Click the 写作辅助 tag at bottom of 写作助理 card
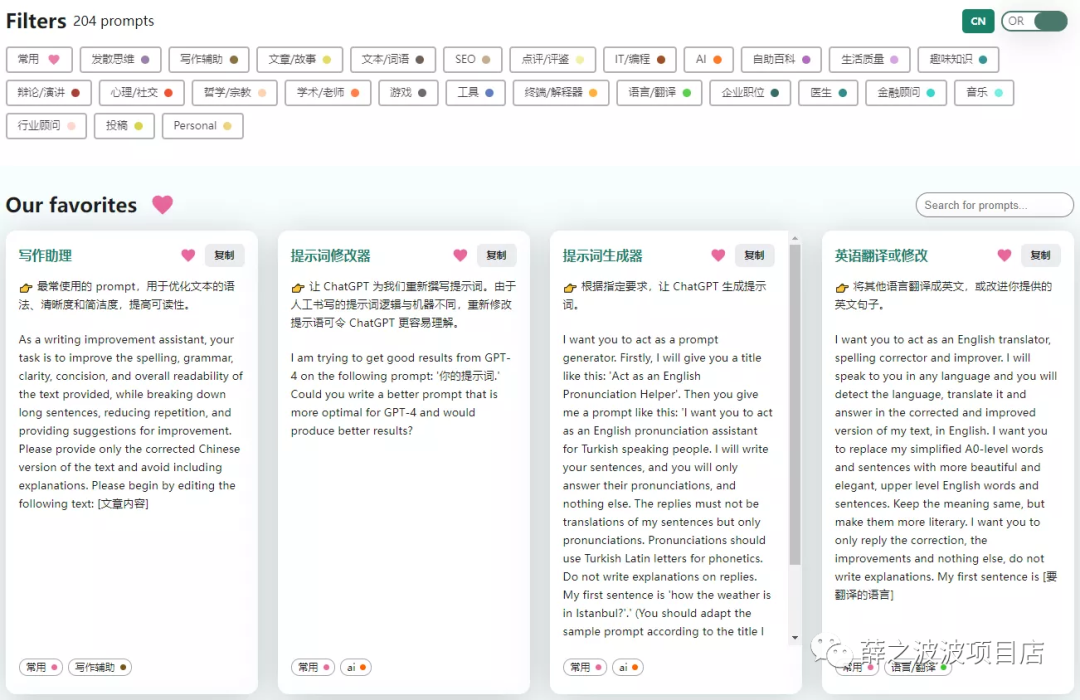 pyautogui.click(x=99, y=667)
